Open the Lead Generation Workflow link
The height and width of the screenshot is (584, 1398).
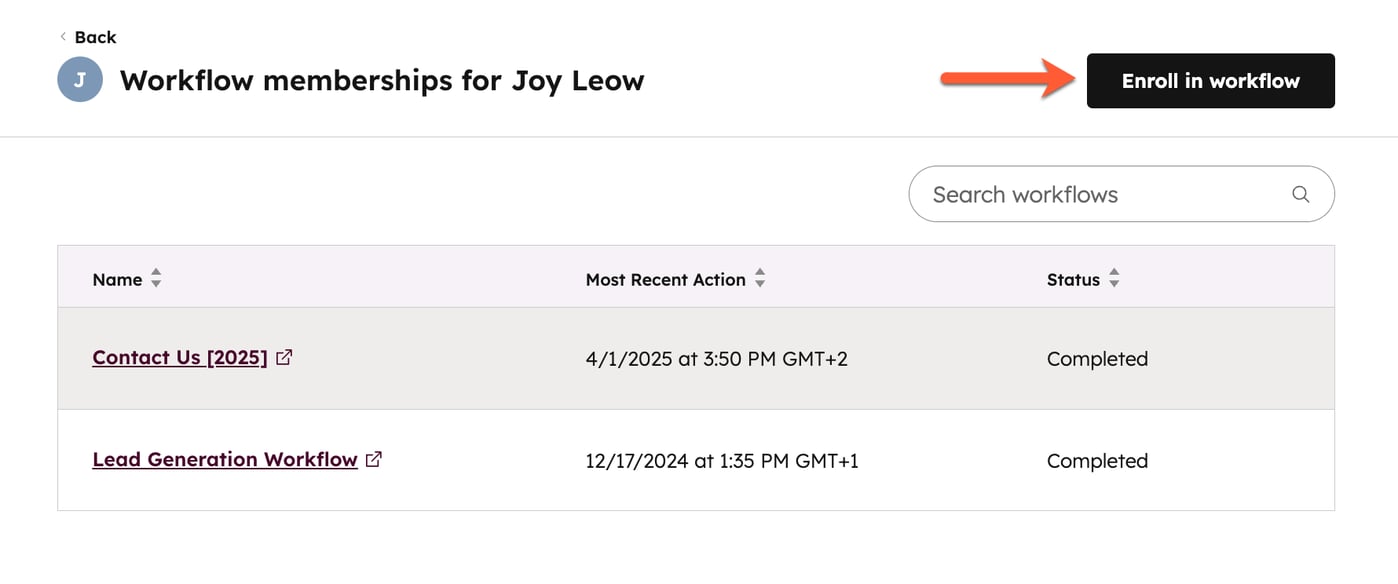tap(224, 459)
